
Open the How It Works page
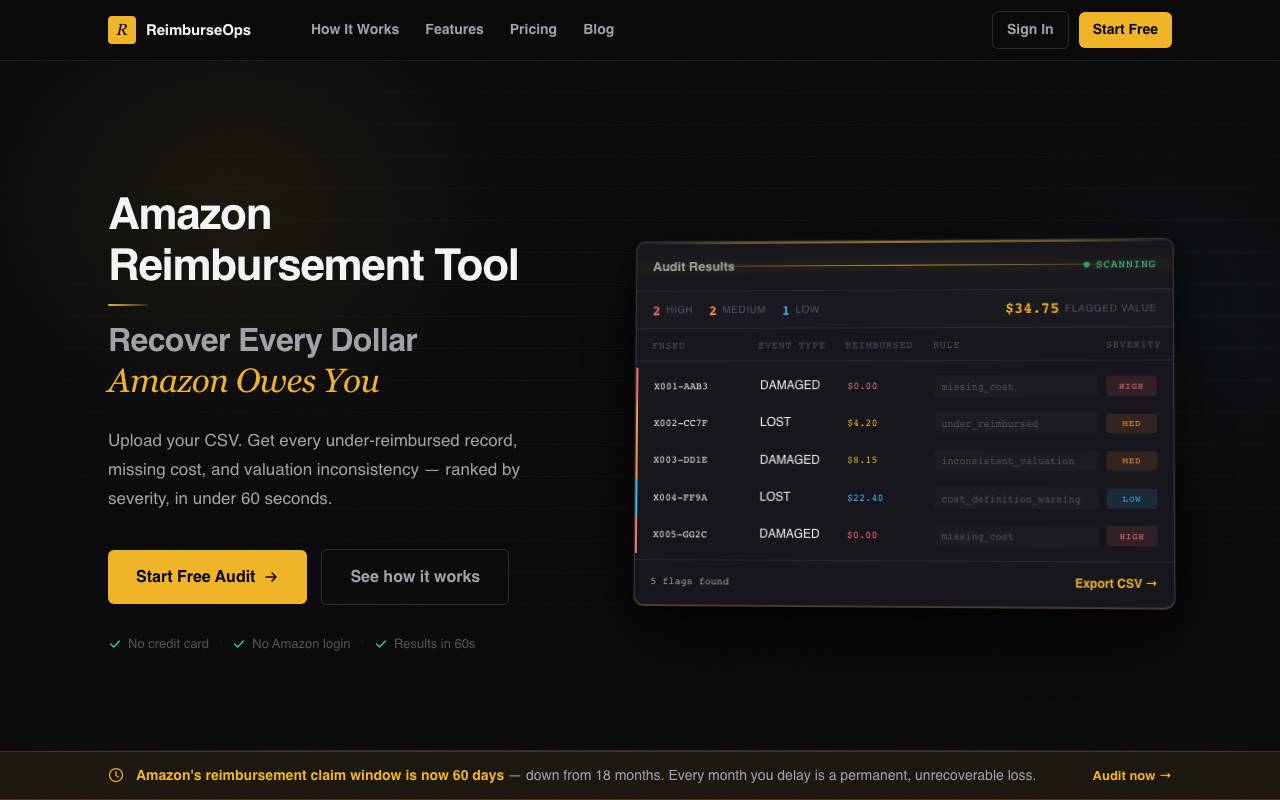tap(355, 29)
